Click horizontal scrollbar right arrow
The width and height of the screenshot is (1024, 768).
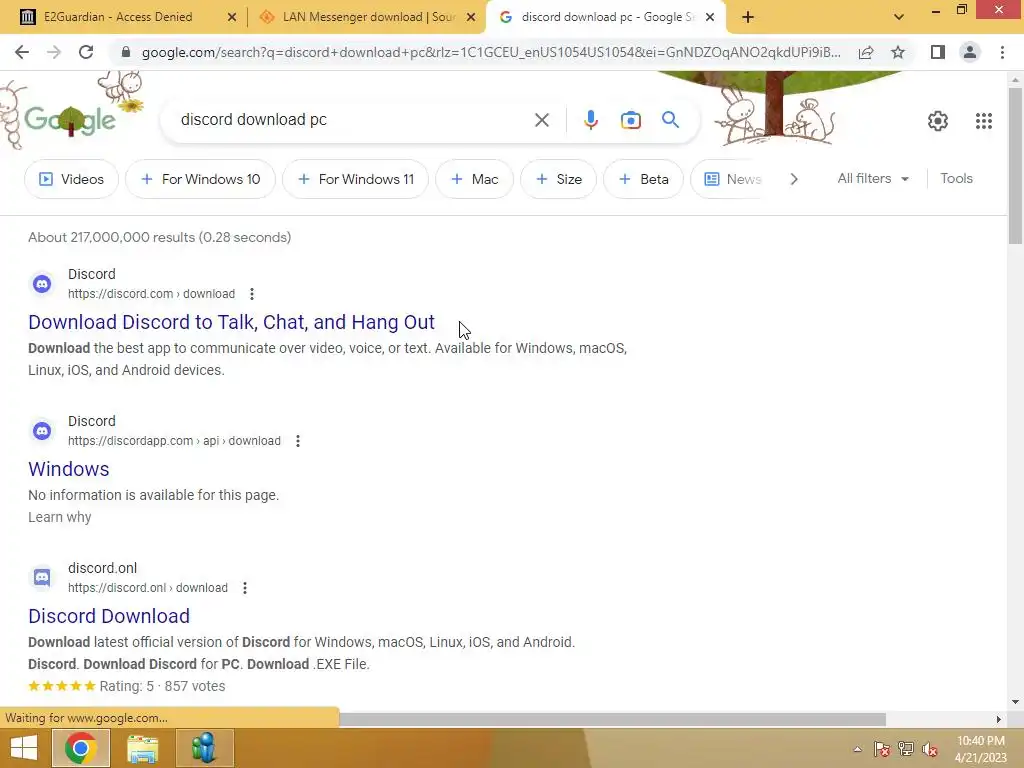999,719
